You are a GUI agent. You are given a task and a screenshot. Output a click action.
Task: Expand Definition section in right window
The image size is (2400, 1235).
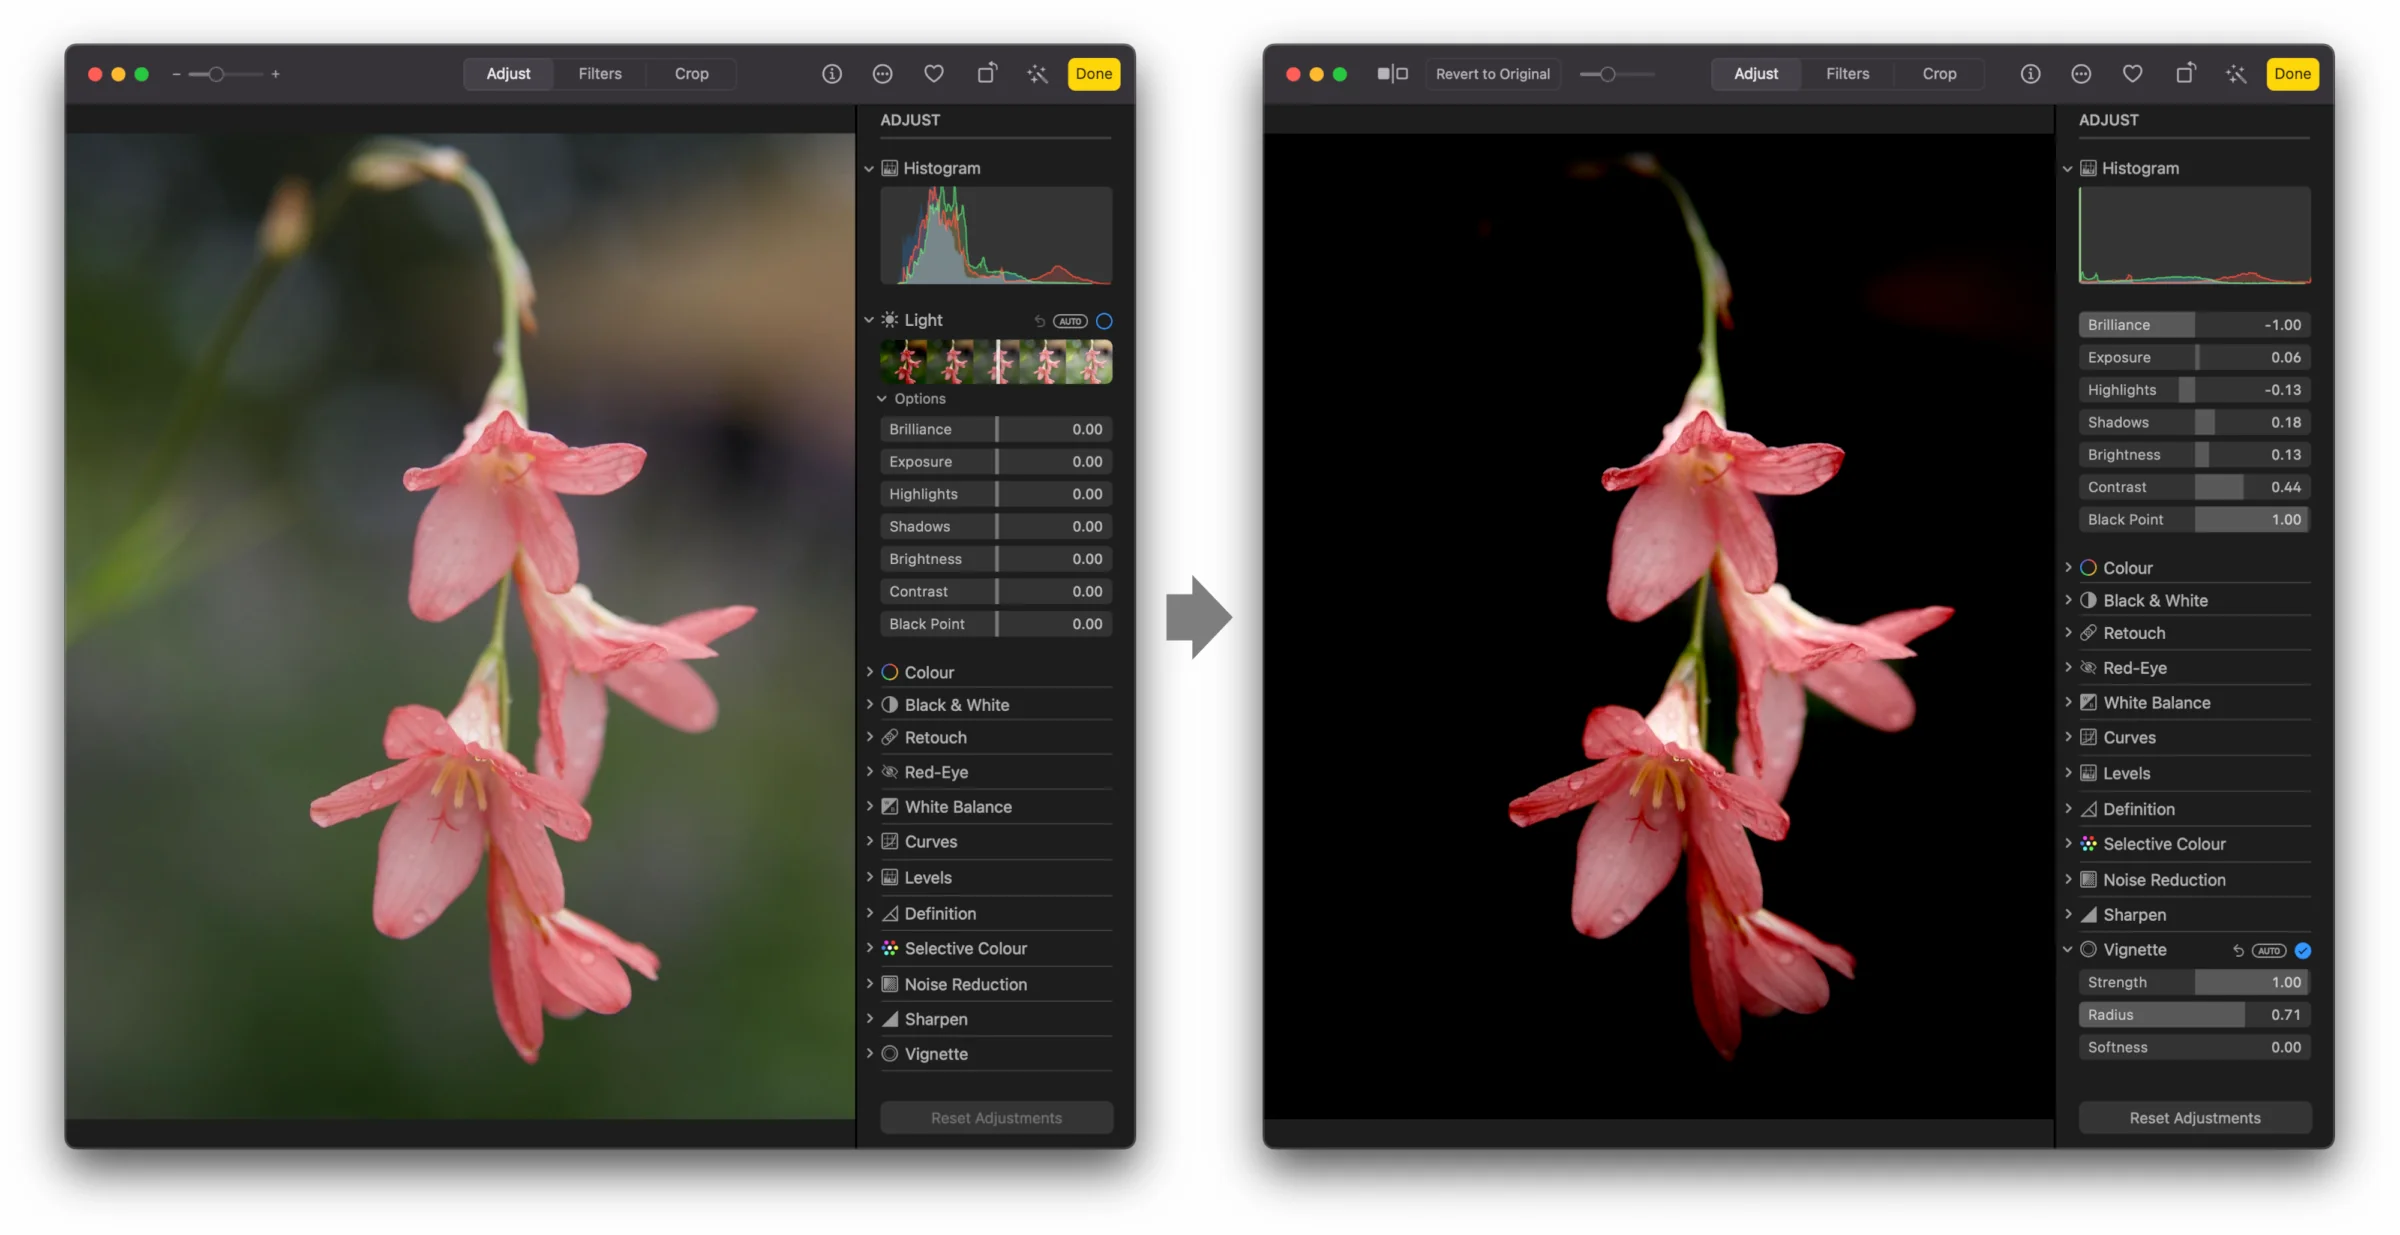[2068, 808]
